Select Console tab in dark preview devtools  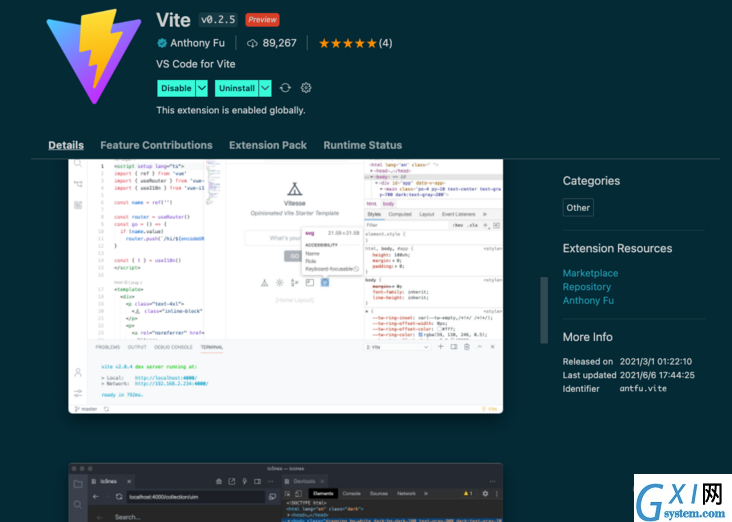(x=351, y=494)
